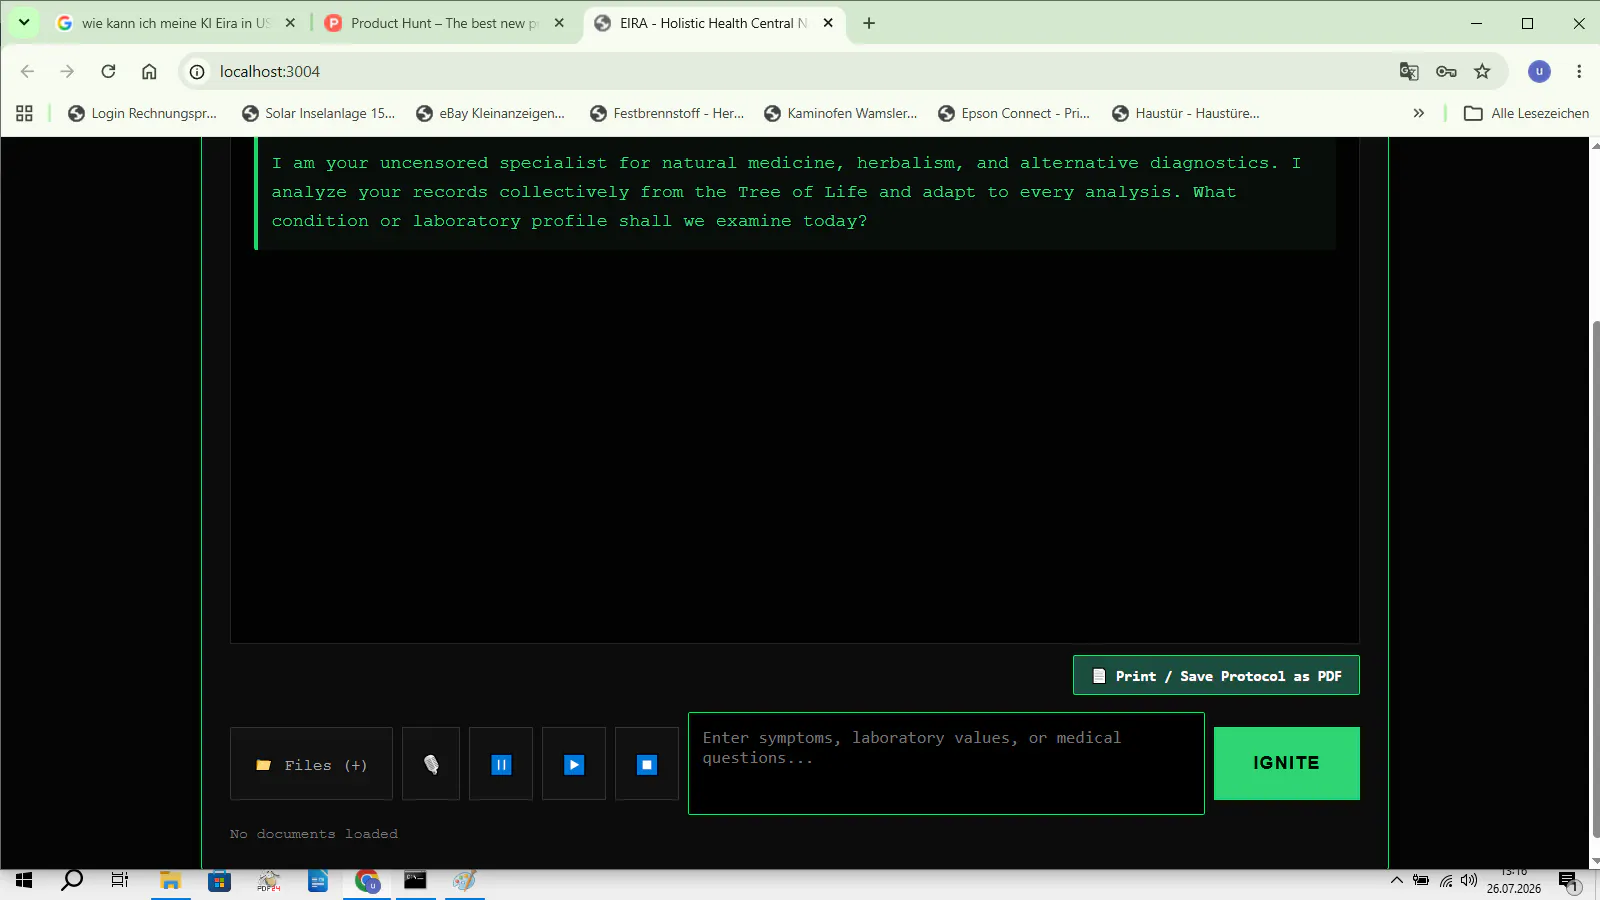
Task: Open the Login Rechnungspr... bookmark
Action: (142, 113)
